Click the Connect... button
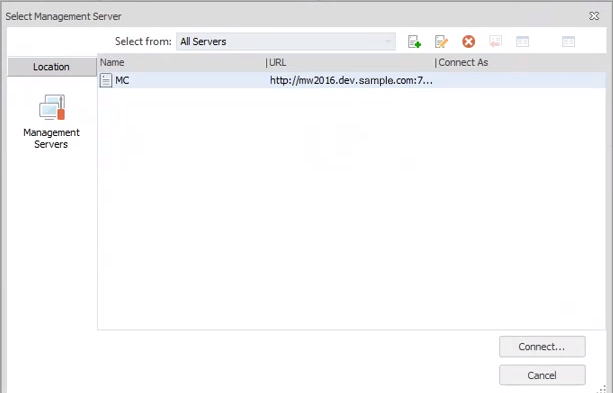Viewport: 613px width, 393px height. [542, 347]
